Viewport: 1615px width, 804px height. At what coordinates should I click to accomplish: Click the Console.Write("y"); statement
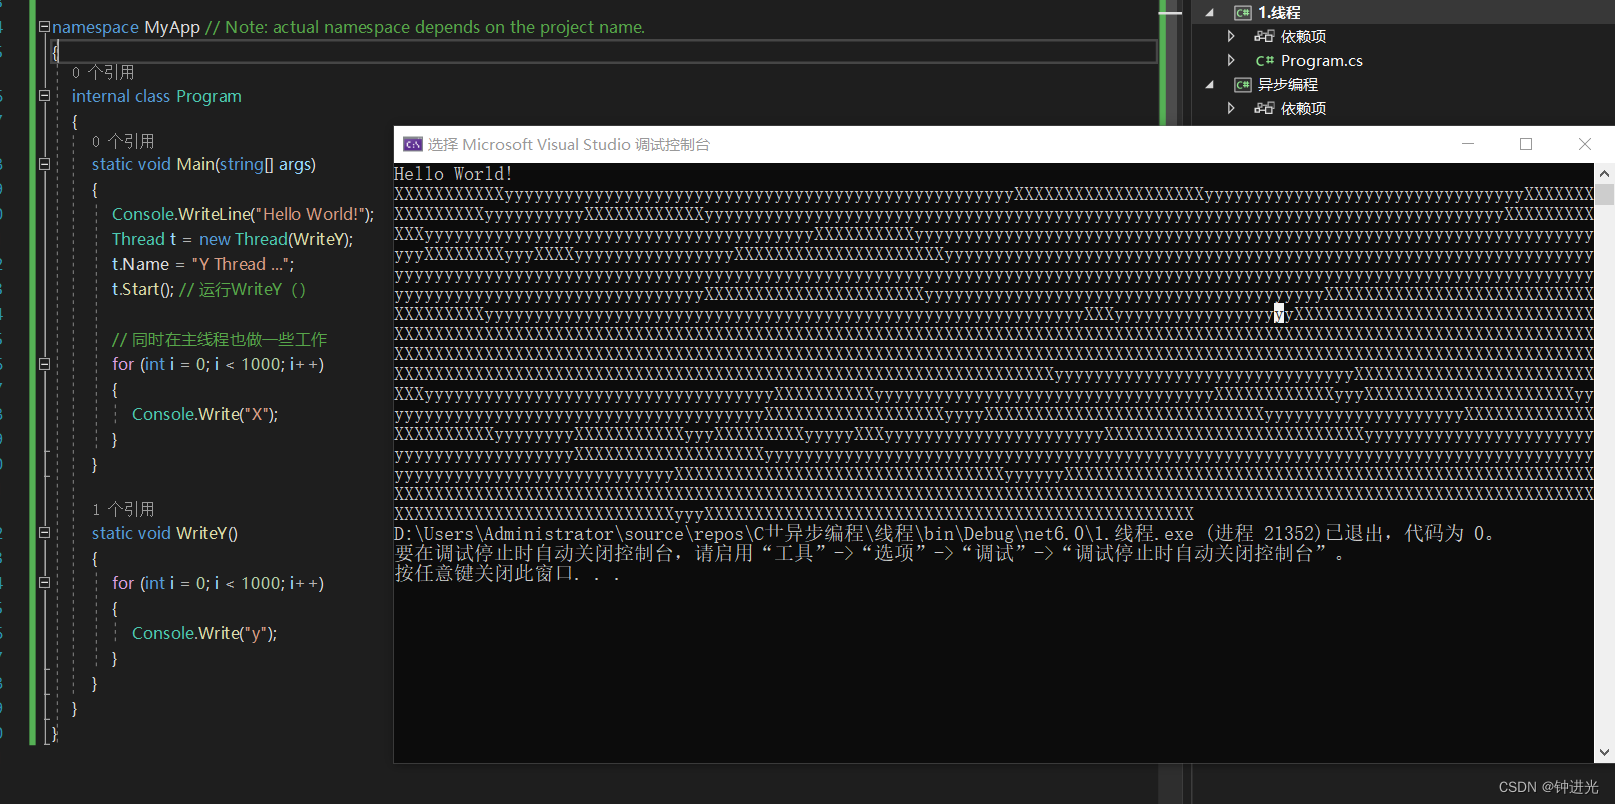[x=205, y=633]
